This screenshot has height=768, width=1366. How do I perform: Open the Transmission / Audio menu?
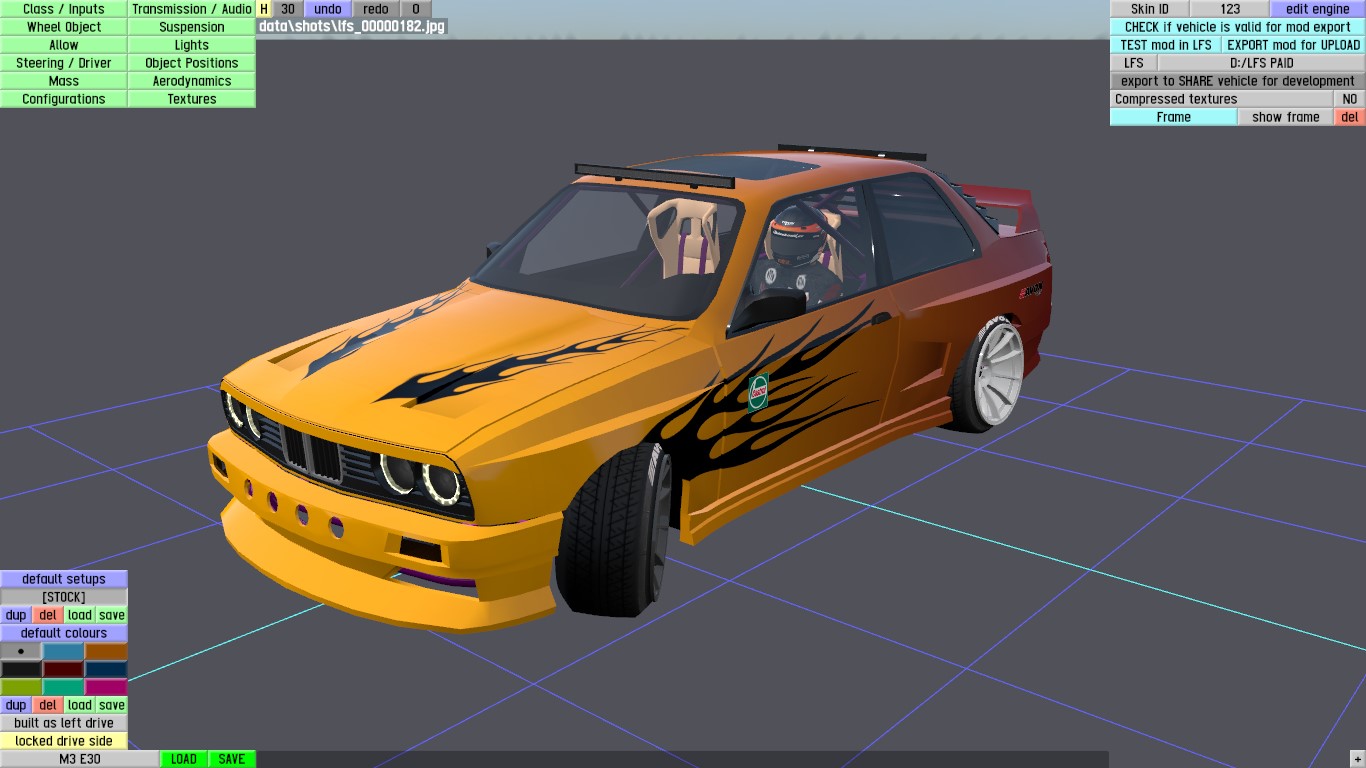click(x=192, y=9)
